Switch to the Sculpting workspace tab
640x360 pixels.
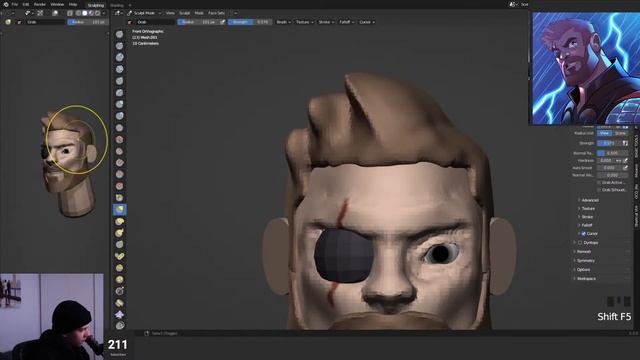coord(96,5)
